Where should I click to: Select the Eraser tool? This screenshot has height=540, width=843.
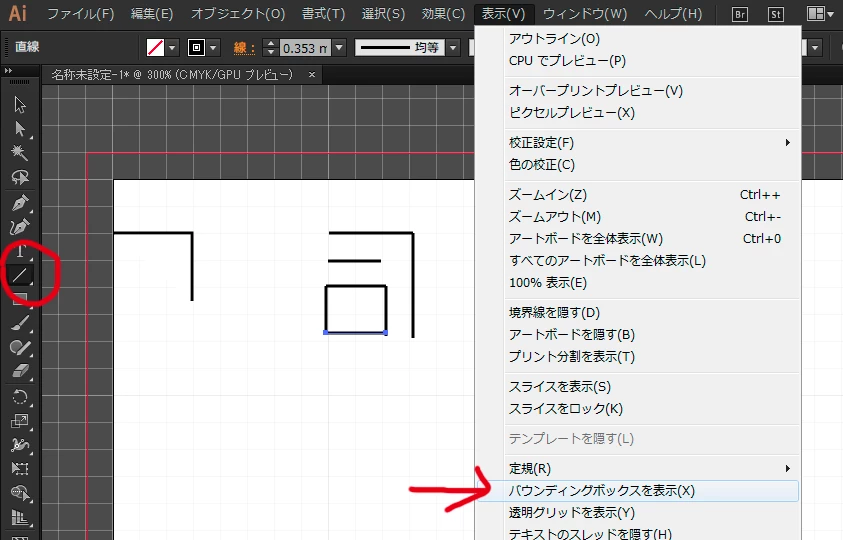pyautogui.click(x=20, y=371)
